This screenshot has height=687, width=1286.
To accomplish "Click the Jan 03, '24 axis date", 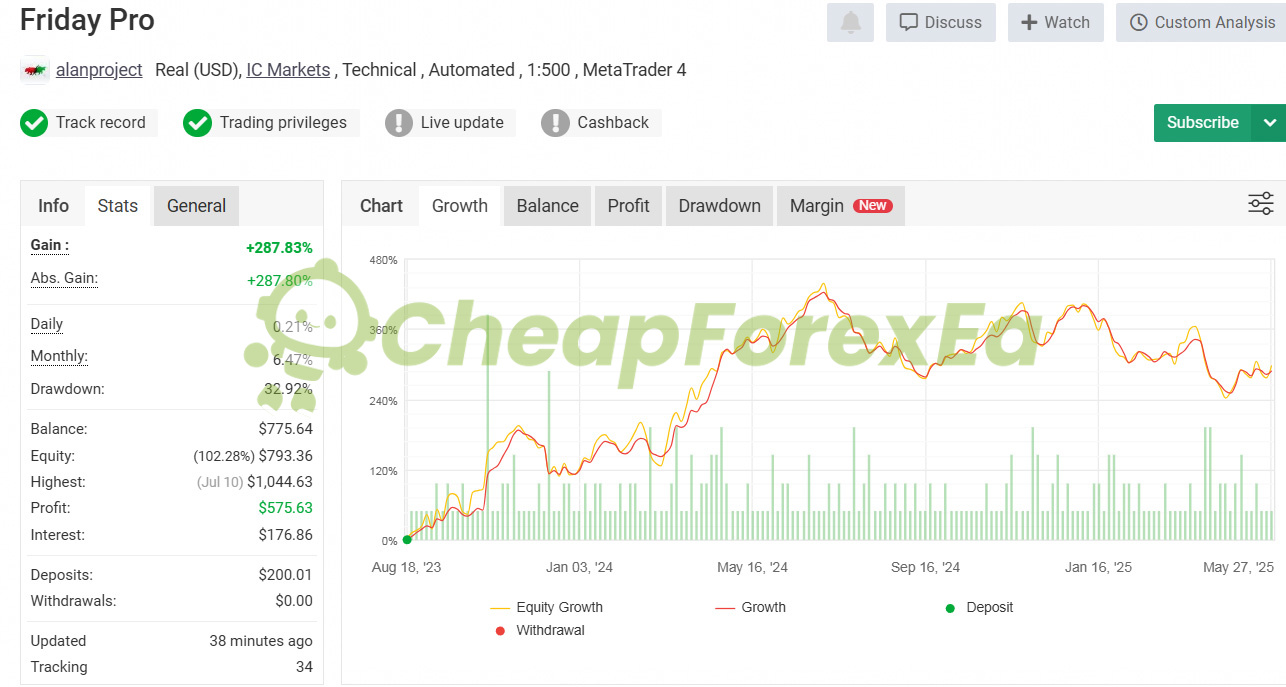I will click(x=580, y=567).
